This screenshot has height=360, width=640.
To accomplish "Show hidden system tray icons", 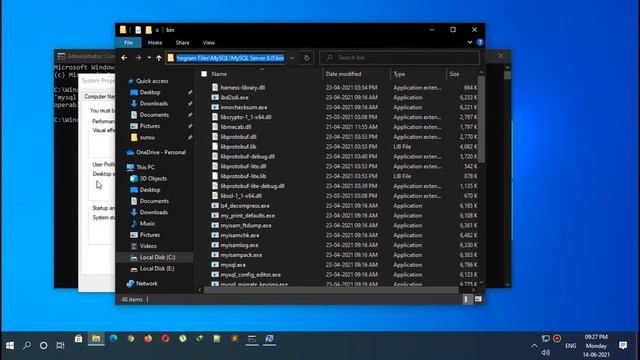I will pyautogui.click(x=534, y=346).
